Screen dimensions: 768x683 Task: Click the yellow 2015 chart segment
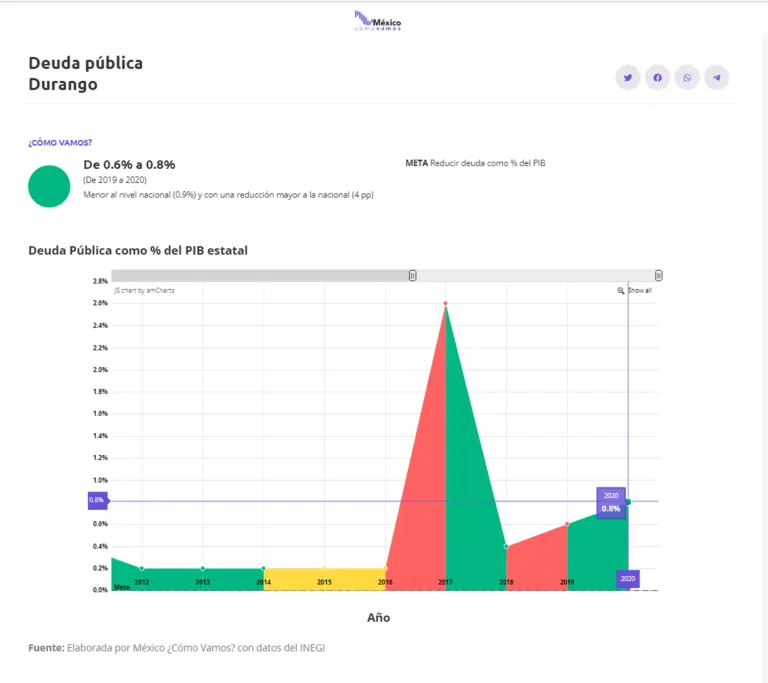coord(324,579)
